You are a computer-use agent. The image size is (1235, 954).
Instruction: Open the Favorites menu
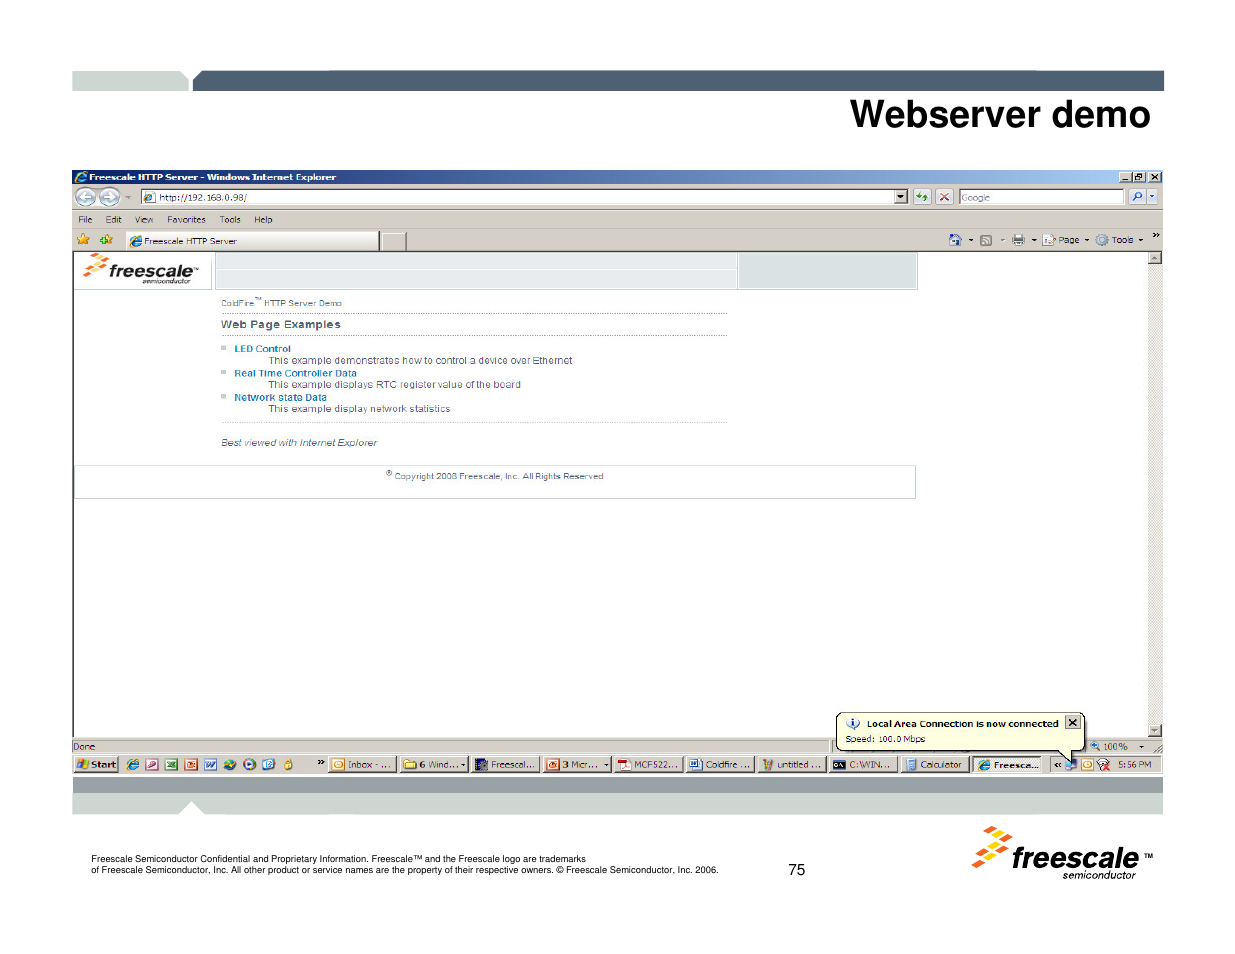point(186,220)
